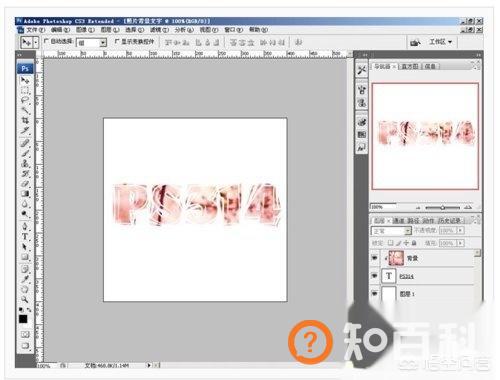This screenshot has width=500, height=380.
Task: Select the Crop tool
Action: (x=25, y=120)
